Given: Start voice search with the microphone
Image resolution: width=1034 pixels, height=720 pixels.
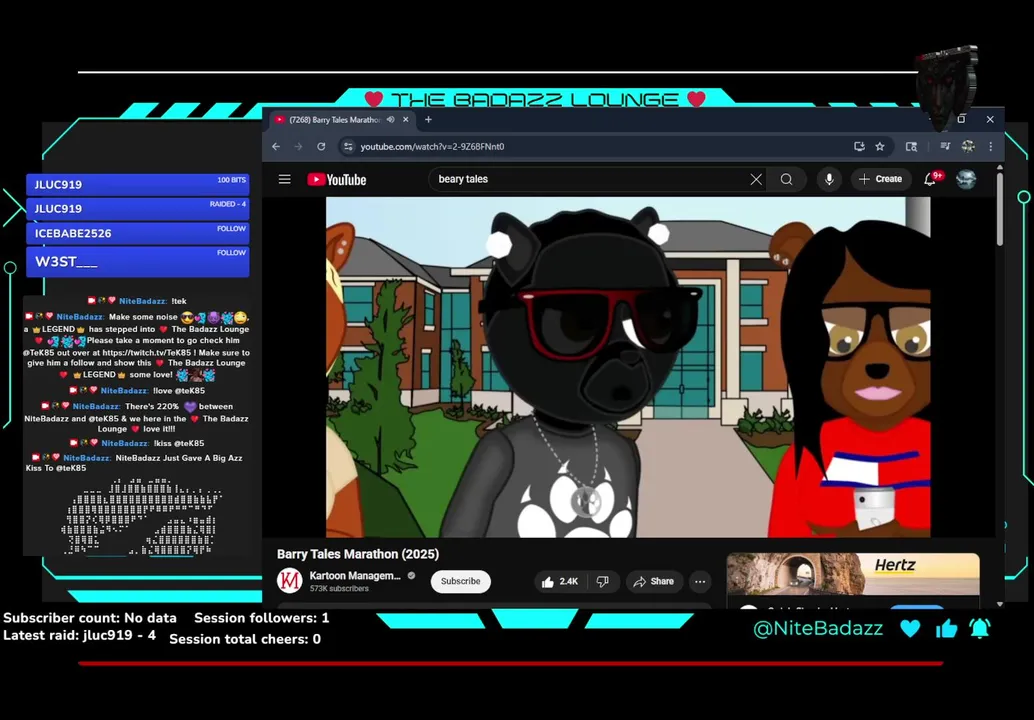Looking at the screenshot, I should pyautogui.click(x=829, y=179).
